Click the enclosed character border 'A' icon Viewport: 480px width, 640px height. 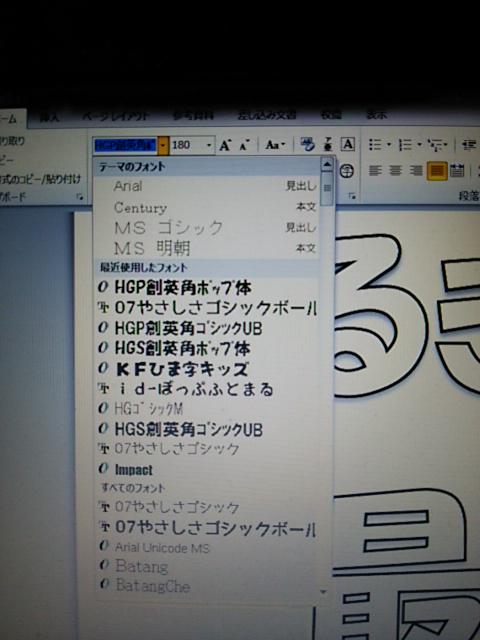pos(347,144)
